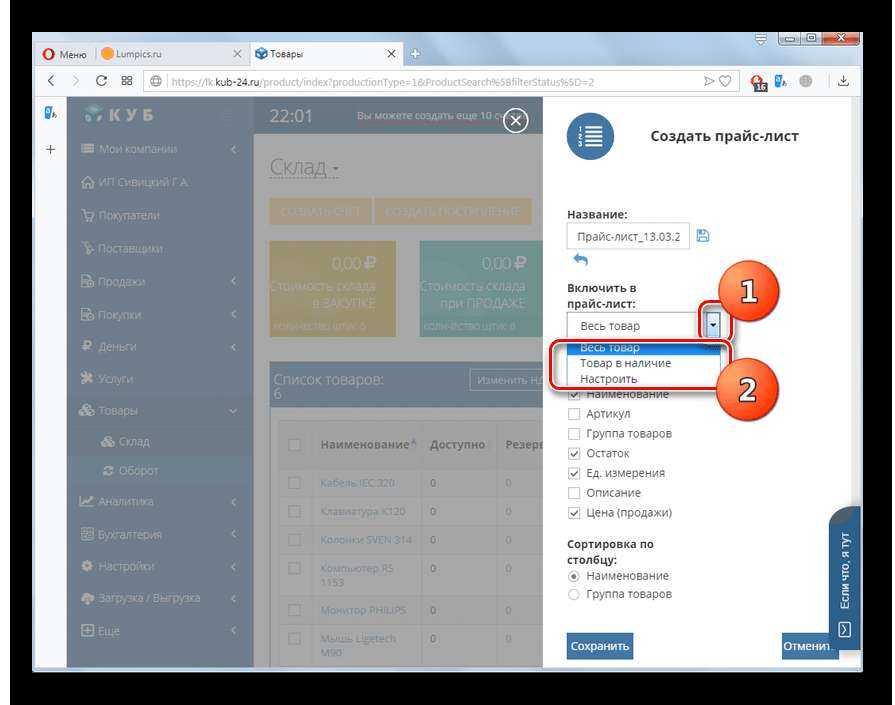Click the send-page arrow icon in the address bar
The image size is (895, 705).
[709, 82]
